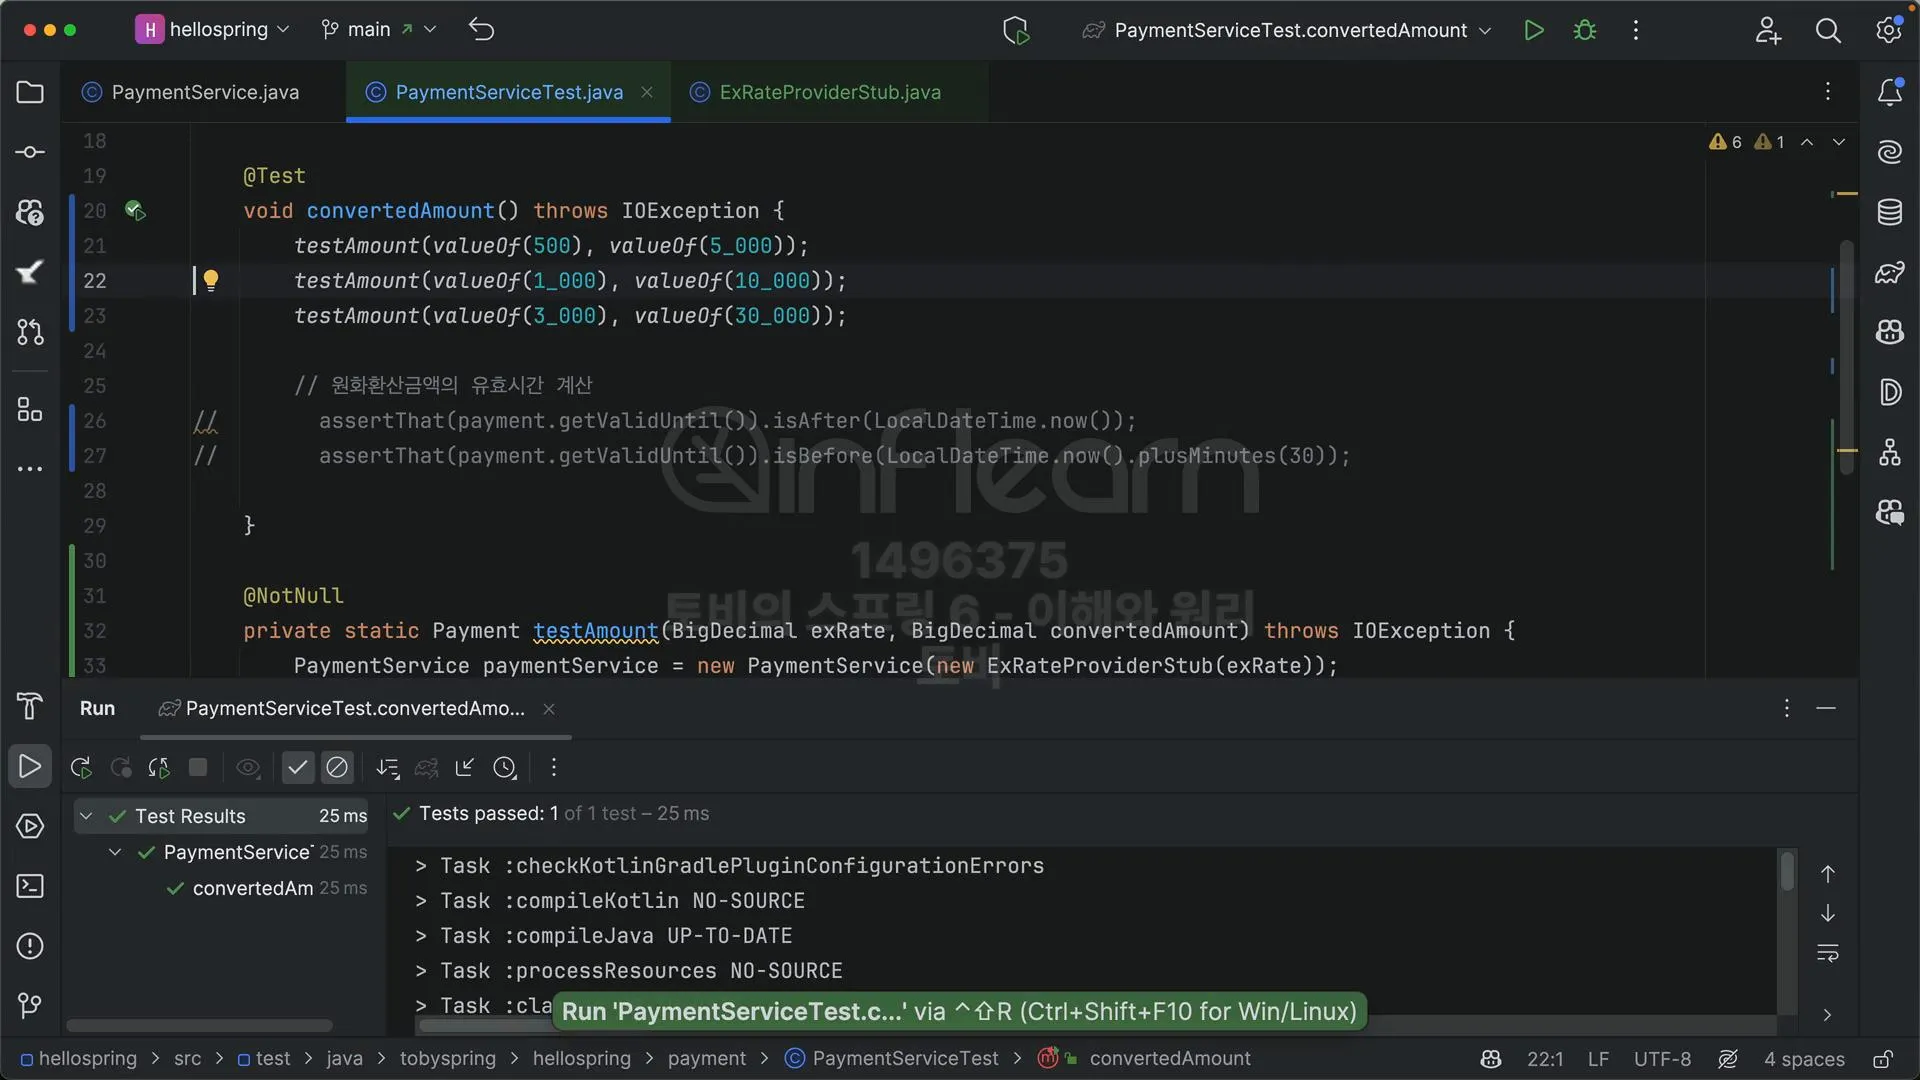This screenshot has width=1920, height=1080.
Task: Open the Structure tool window icon
Action: pos(30,410)
